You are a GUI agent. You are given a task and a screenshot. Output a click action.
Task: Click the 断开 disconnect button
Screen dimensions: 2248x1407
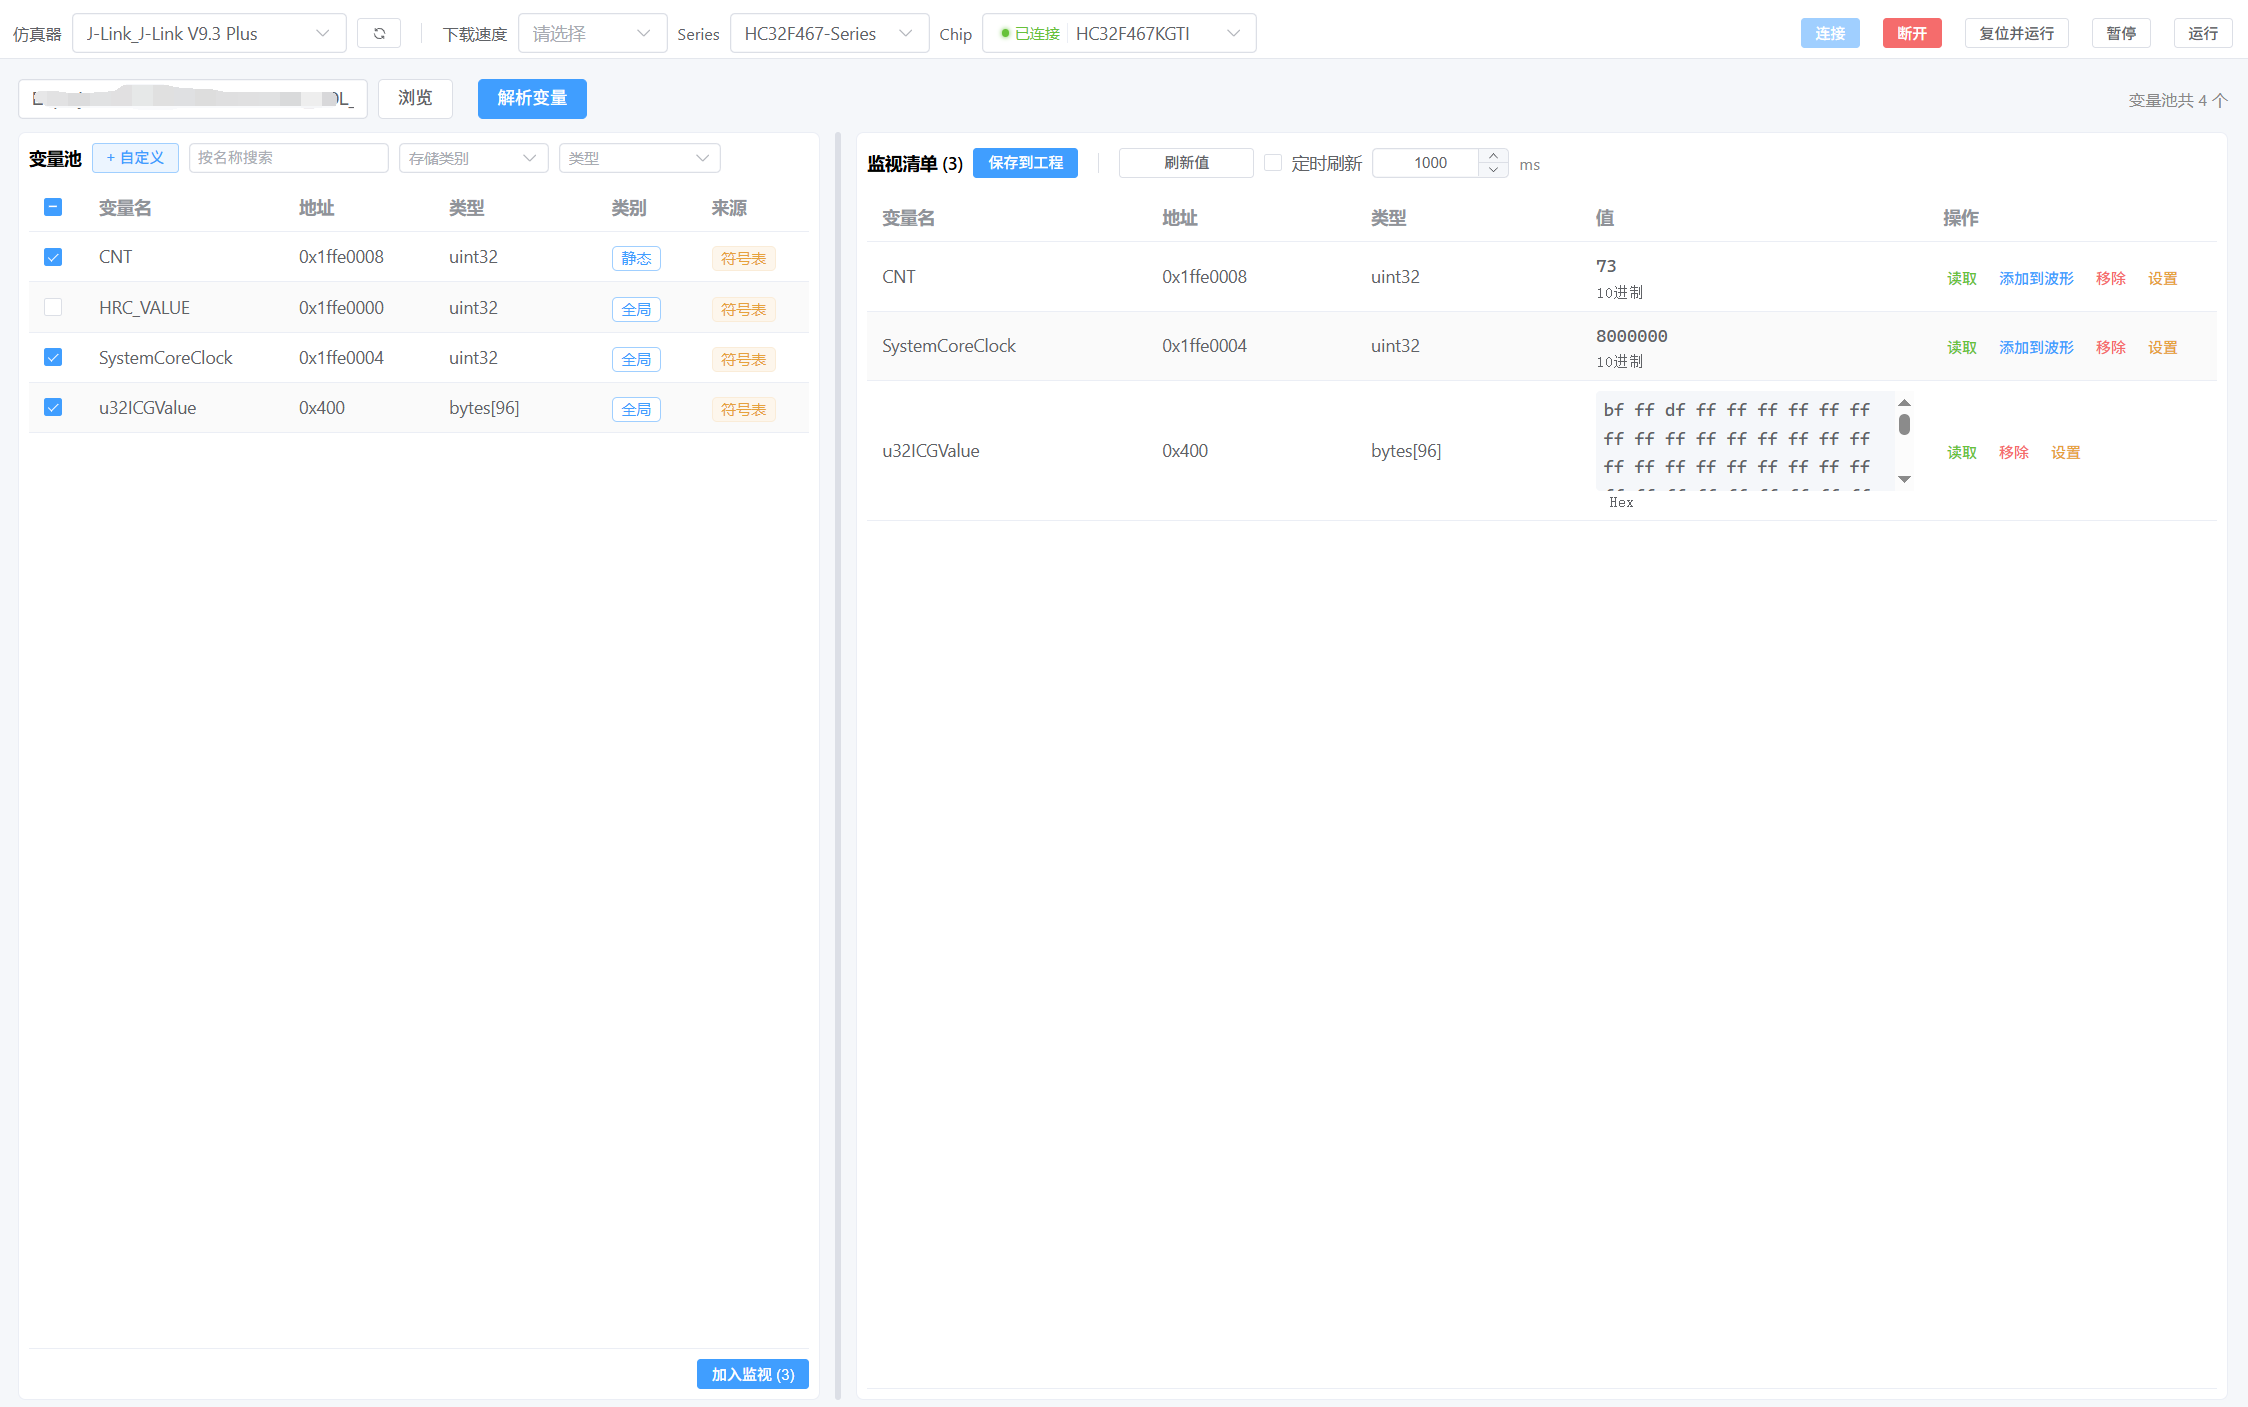click(x=1912, y=33)
